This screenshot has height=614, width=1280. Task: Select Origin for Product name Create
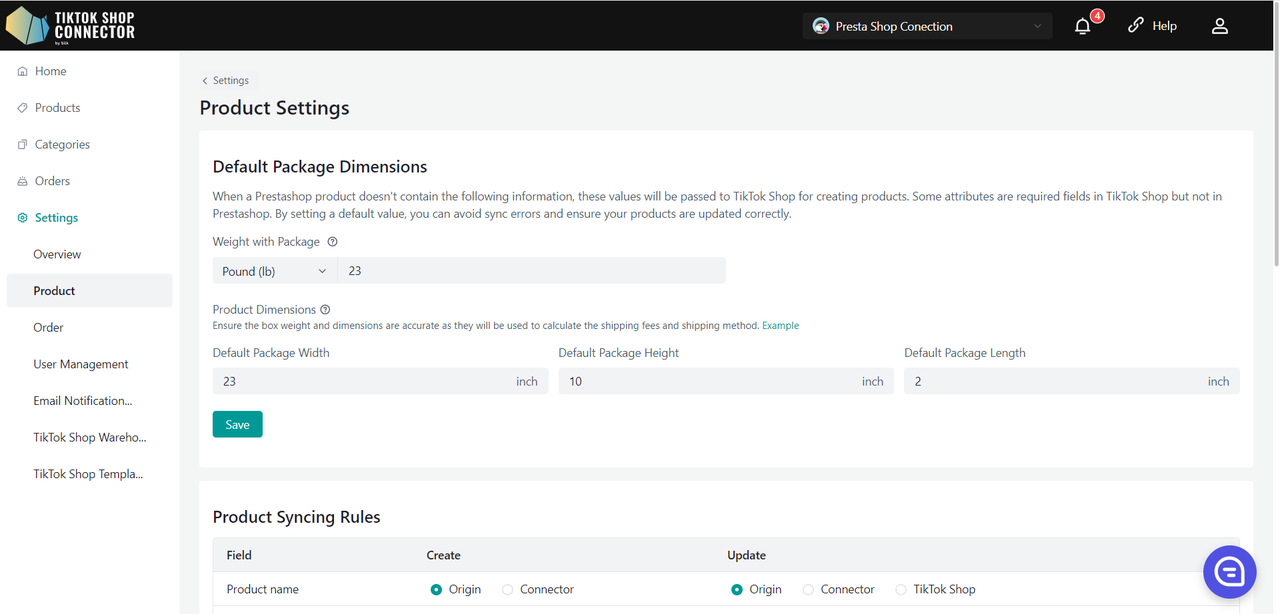point(436,590)
